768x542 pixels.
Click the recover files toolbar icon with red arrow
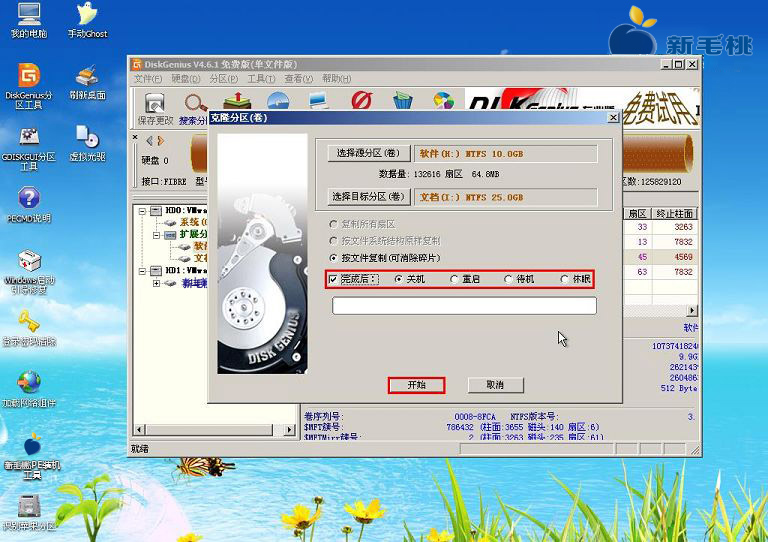coord(237,100)
